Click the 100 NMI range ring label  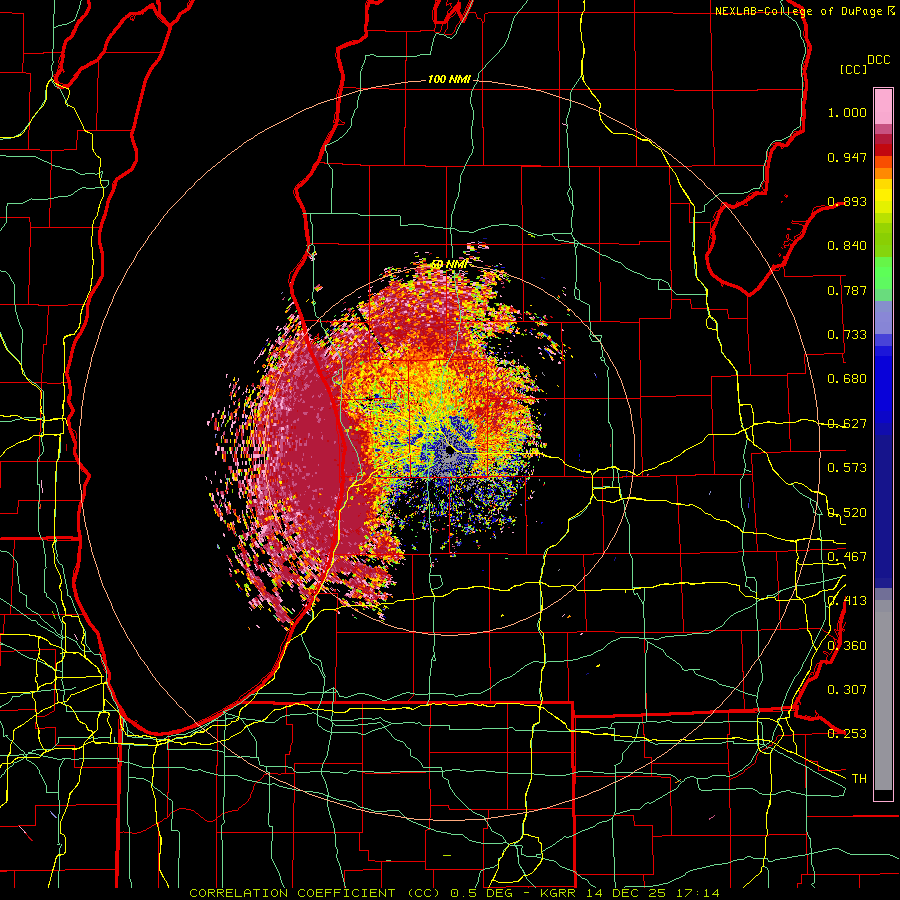[449, 79]
